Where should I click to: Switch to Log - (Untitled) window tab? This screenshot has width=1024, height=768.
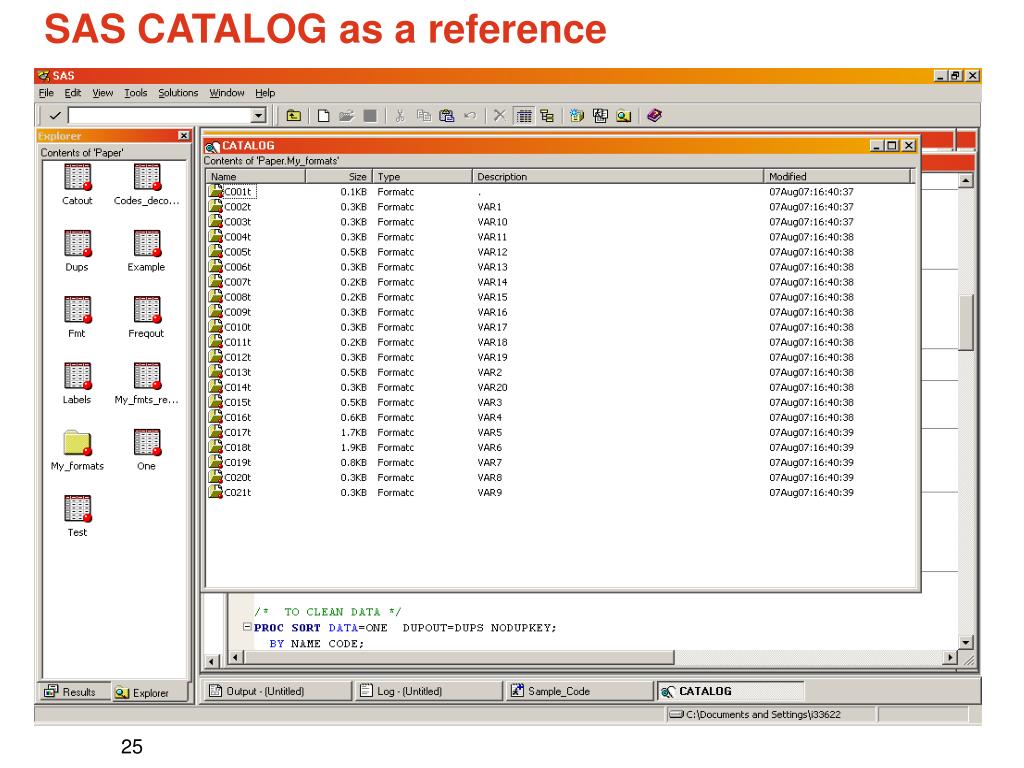pos(428,691)
